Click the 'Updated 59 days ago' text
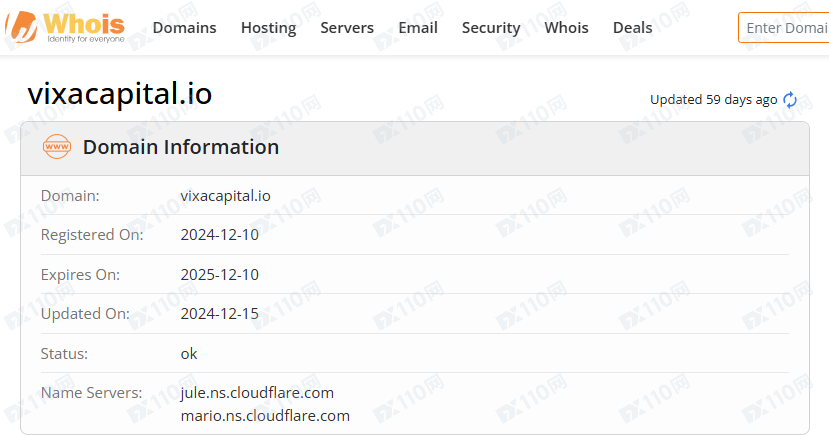This screenshot has width=829, height=435. click(x=713, y=100)
